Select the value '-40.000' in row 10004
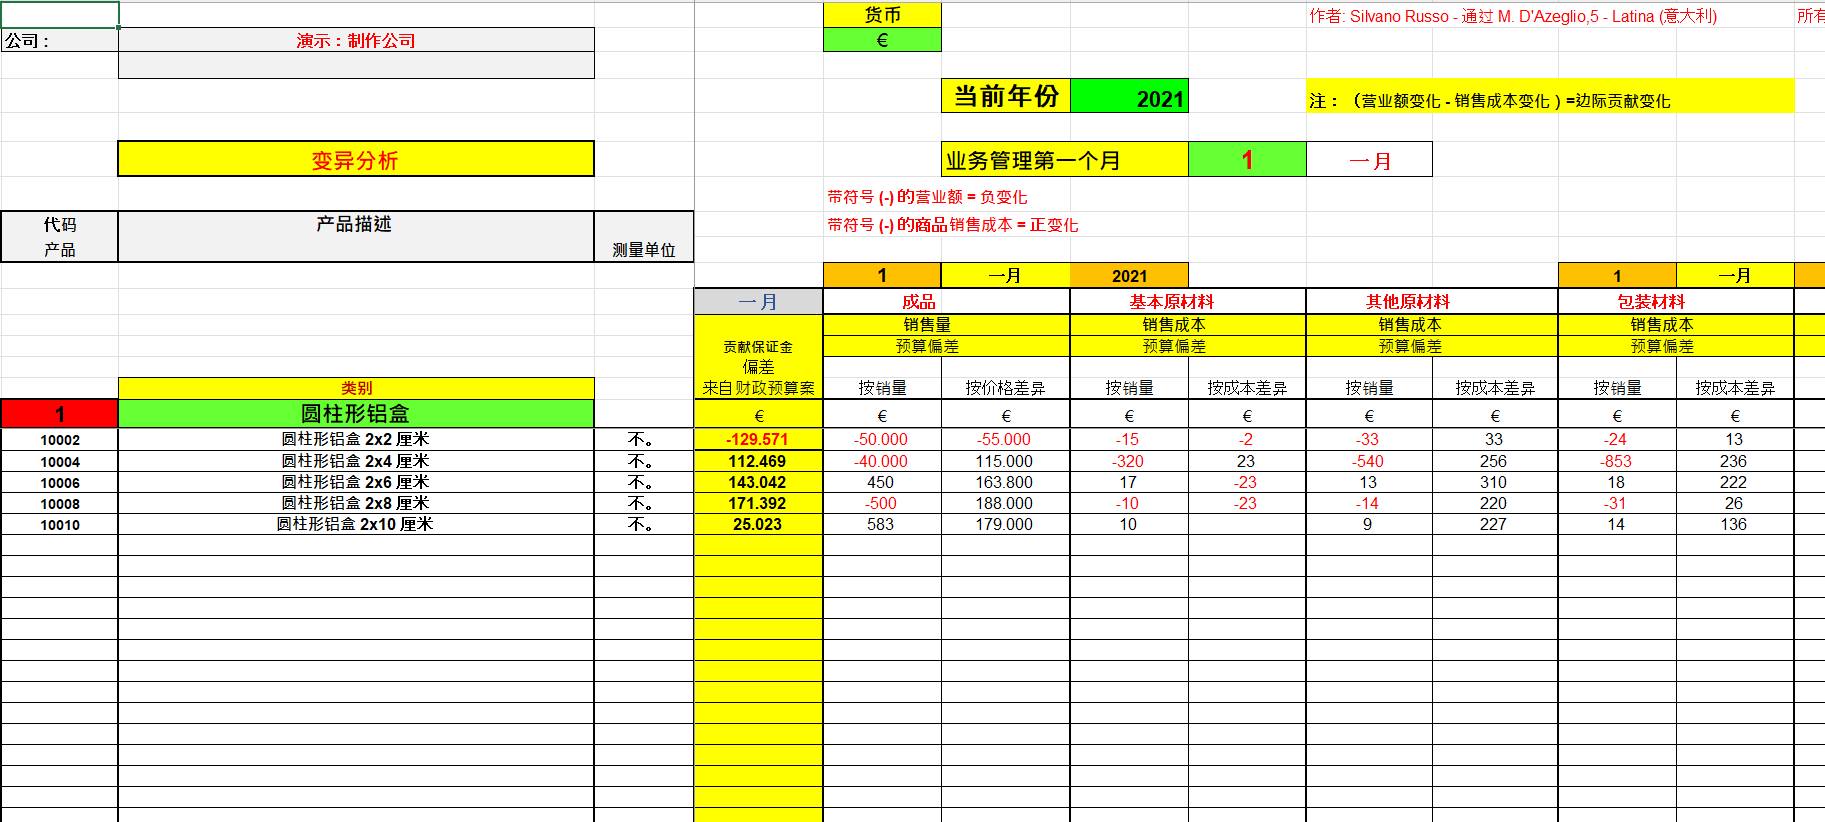Viewport: 1825px width, 822px height. point(882,461)
